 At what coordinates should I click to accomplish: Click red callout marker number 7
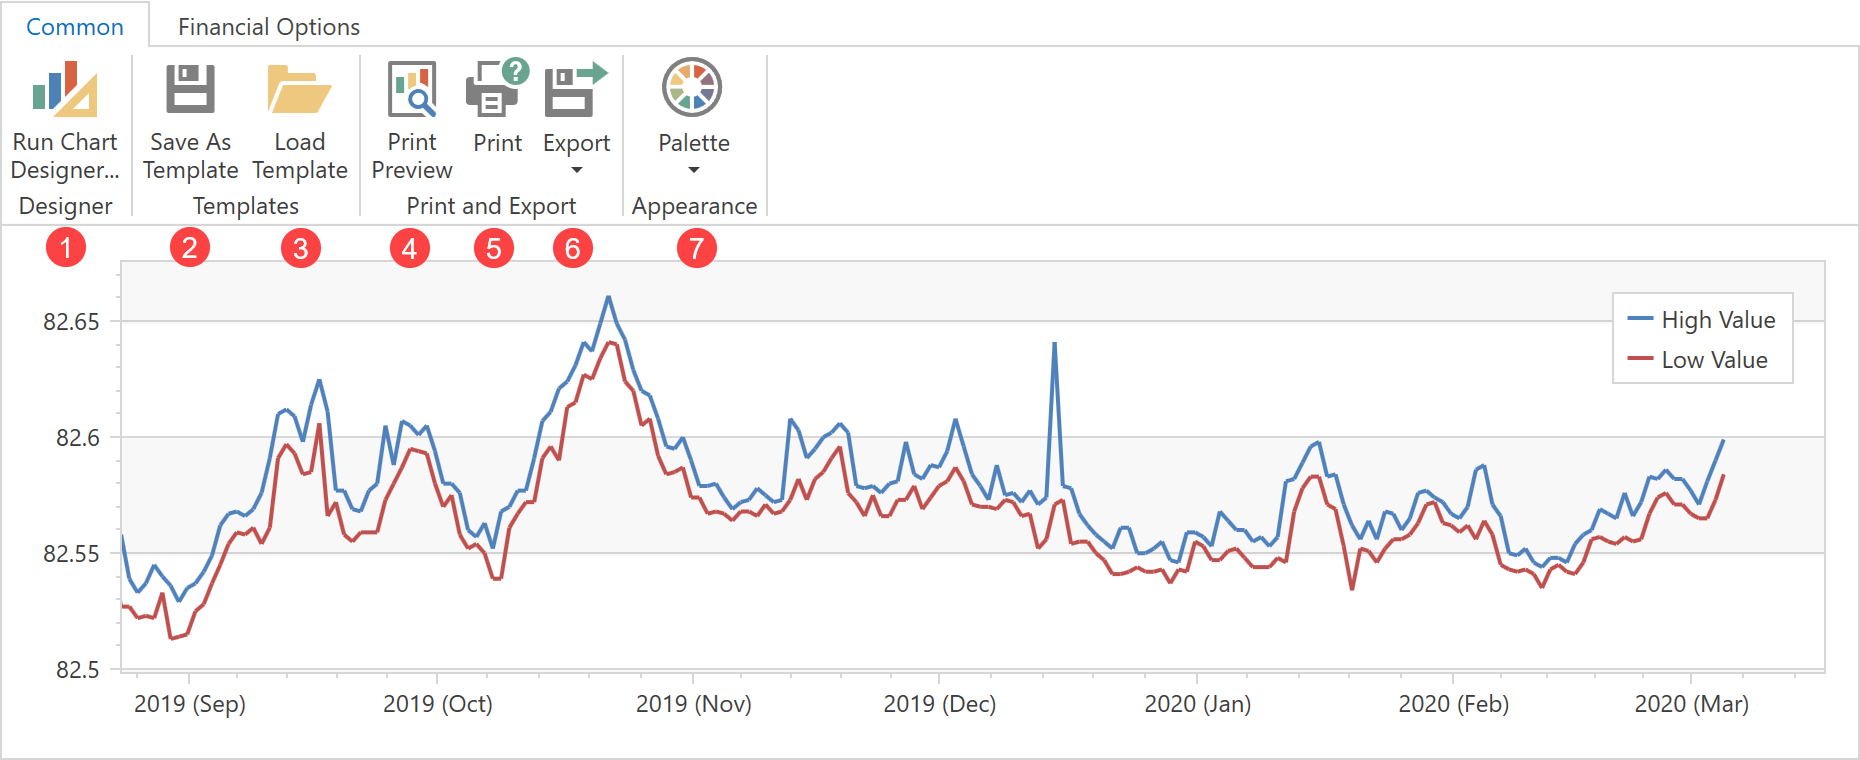click(697, 248)
